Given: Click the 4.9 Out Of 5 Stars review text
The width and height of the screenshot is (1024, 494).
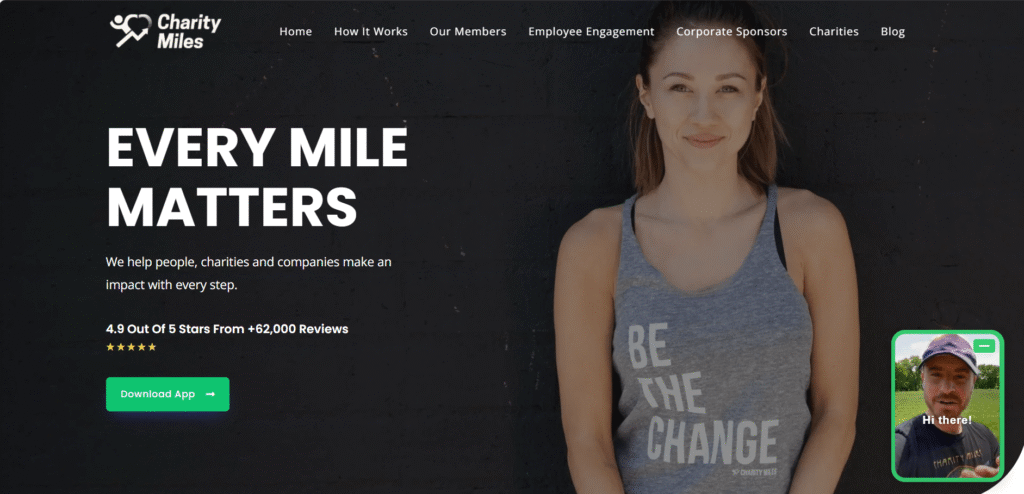Looking at the screenshot, I should coord(227,329).
